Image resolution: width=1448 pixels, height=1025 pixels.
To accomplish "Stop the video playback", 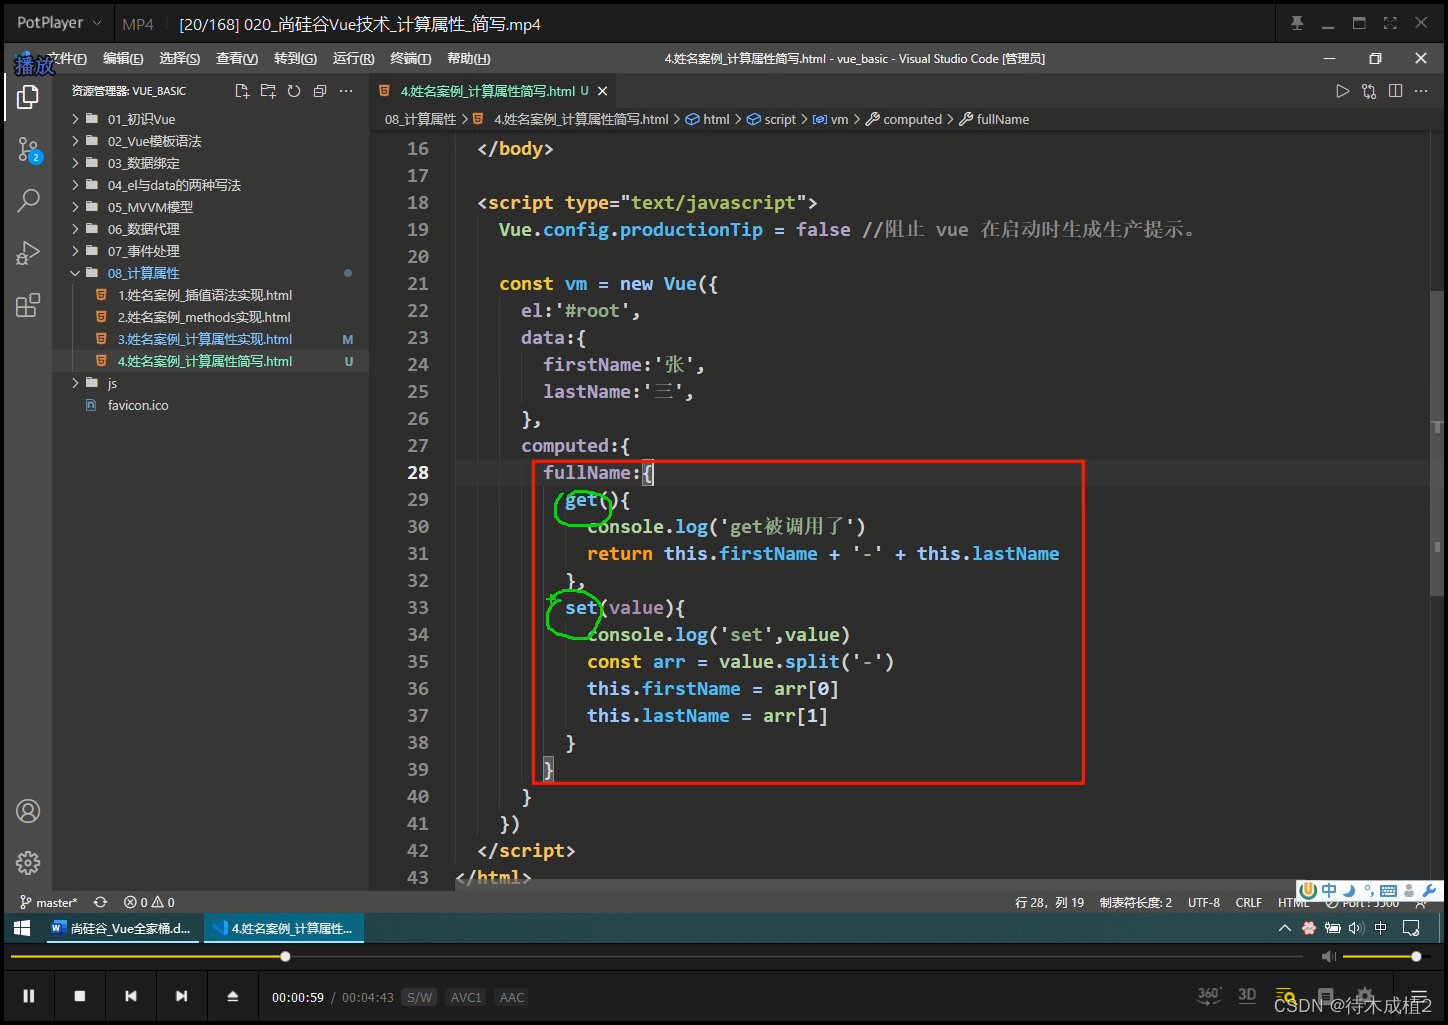I will pos(80,996).
